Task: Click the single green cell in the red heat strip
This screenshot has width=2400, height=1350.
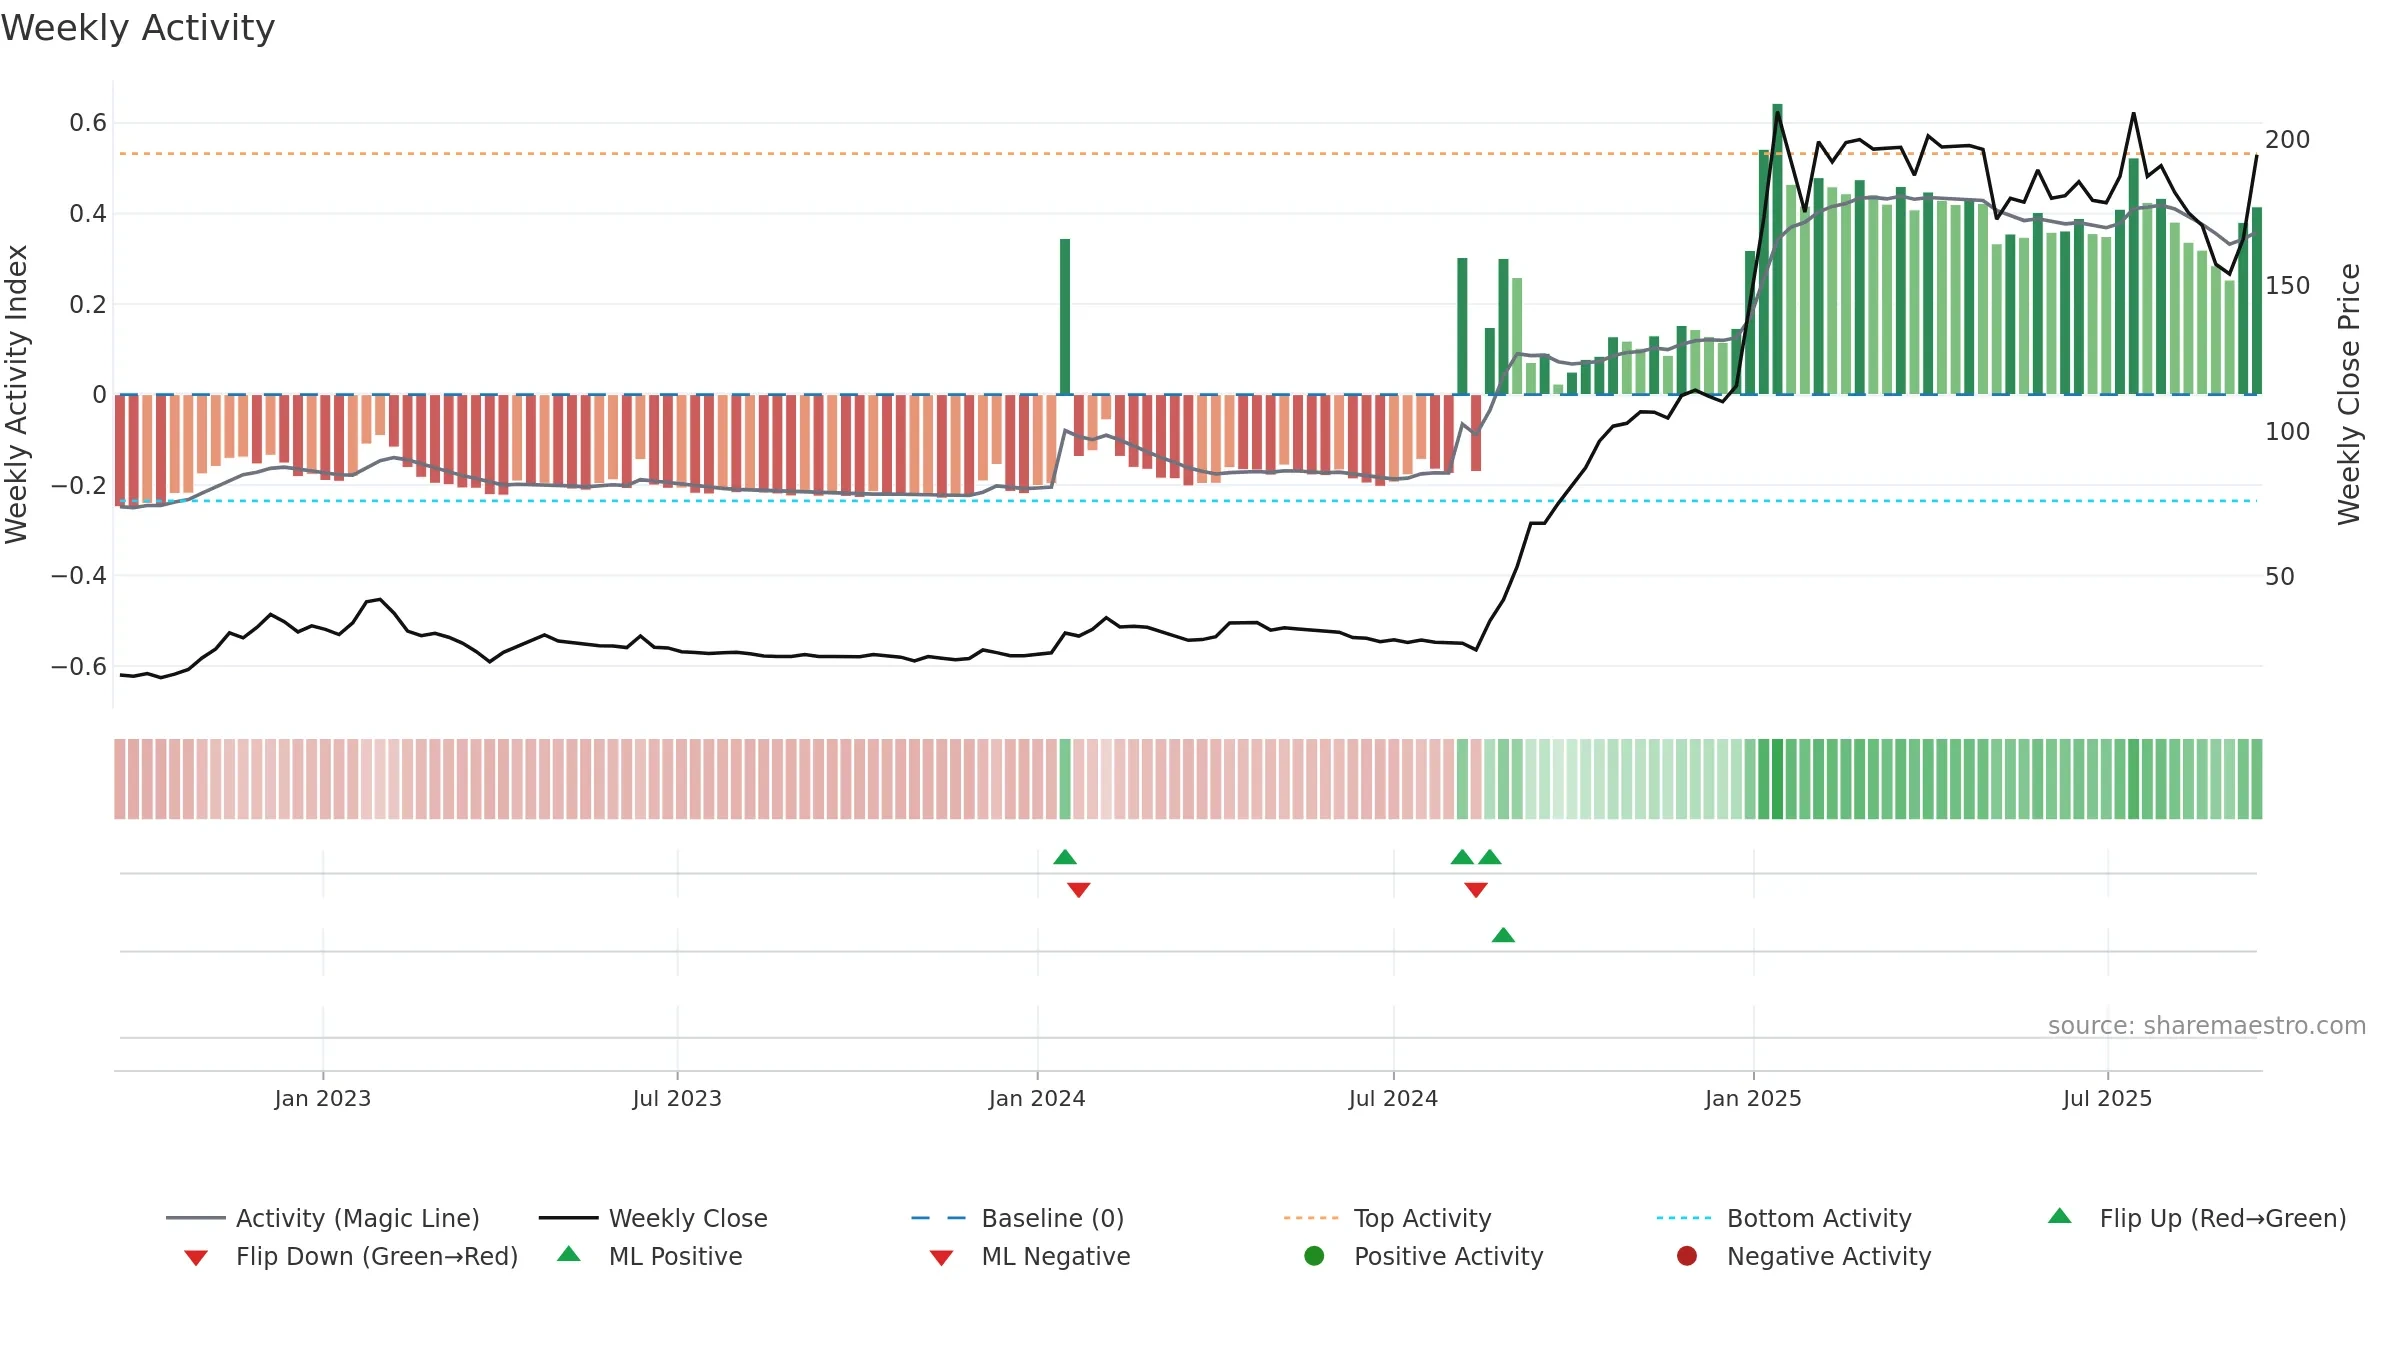Action: pyautogui.click(x=1065, y=779)
